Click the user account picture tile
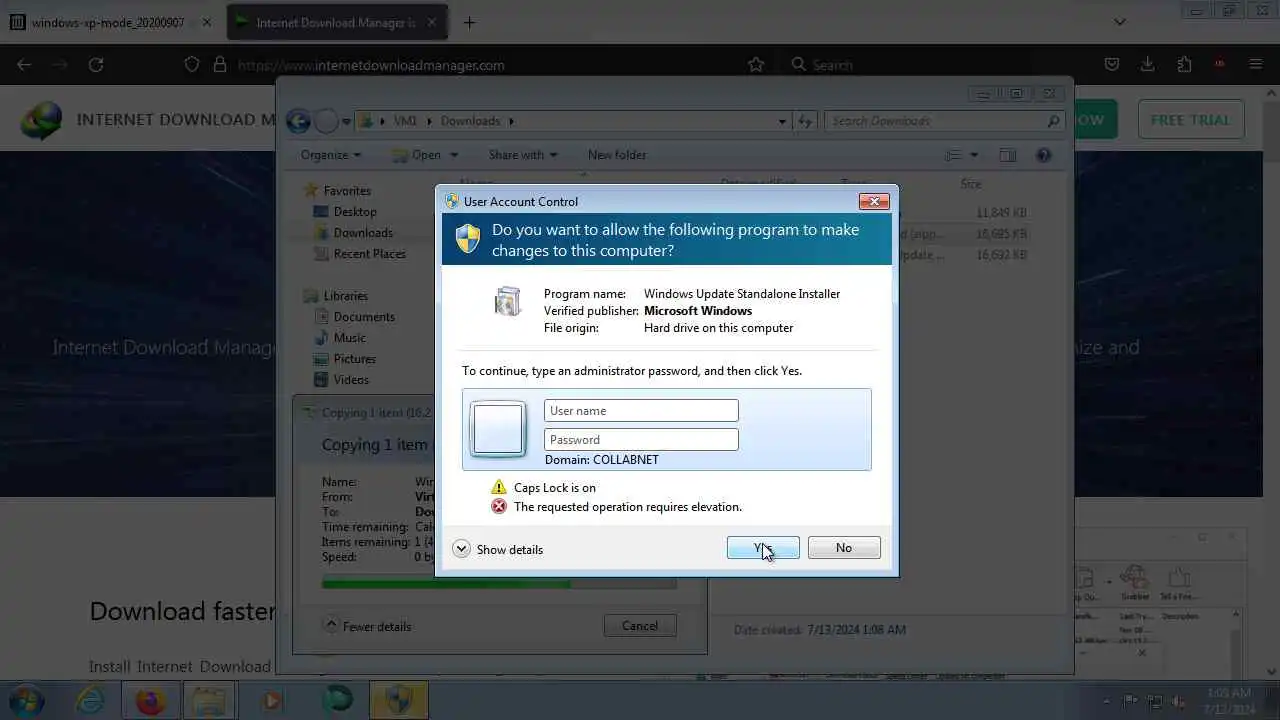This screenshot has height=720, width=1280. 498,429
